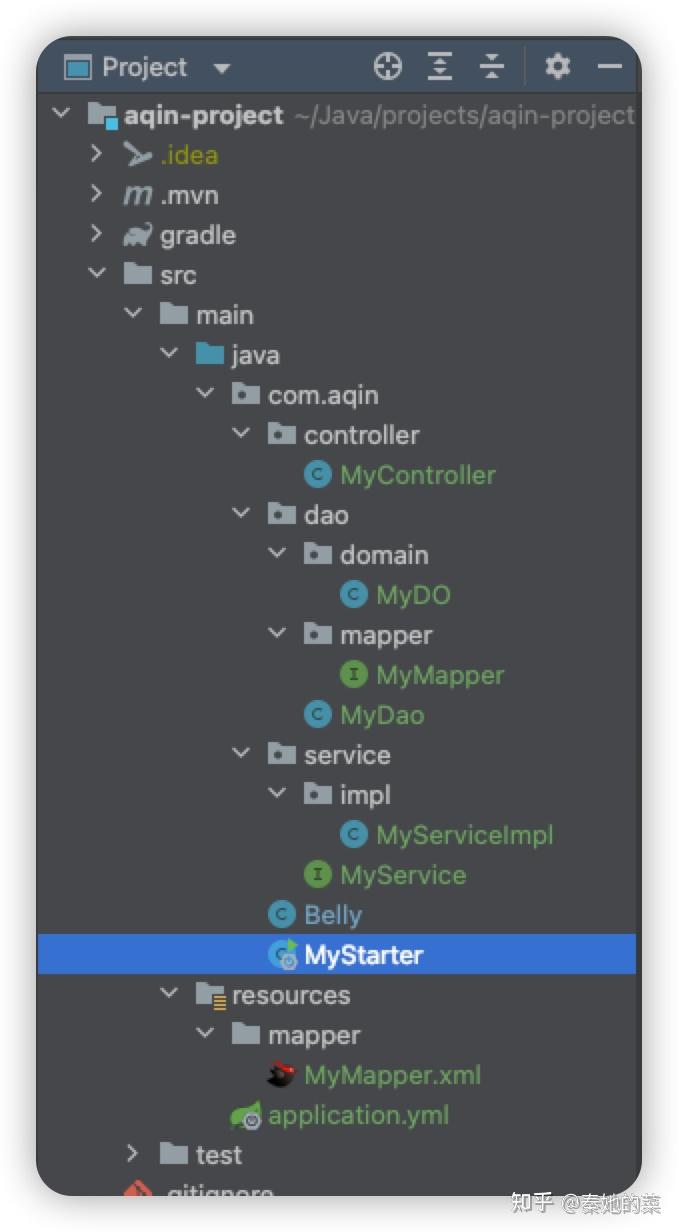Click the Expand All toolbar icon
Viewport: 678px width, 1232px height.
pyautogui.click(x=440, y=67)
